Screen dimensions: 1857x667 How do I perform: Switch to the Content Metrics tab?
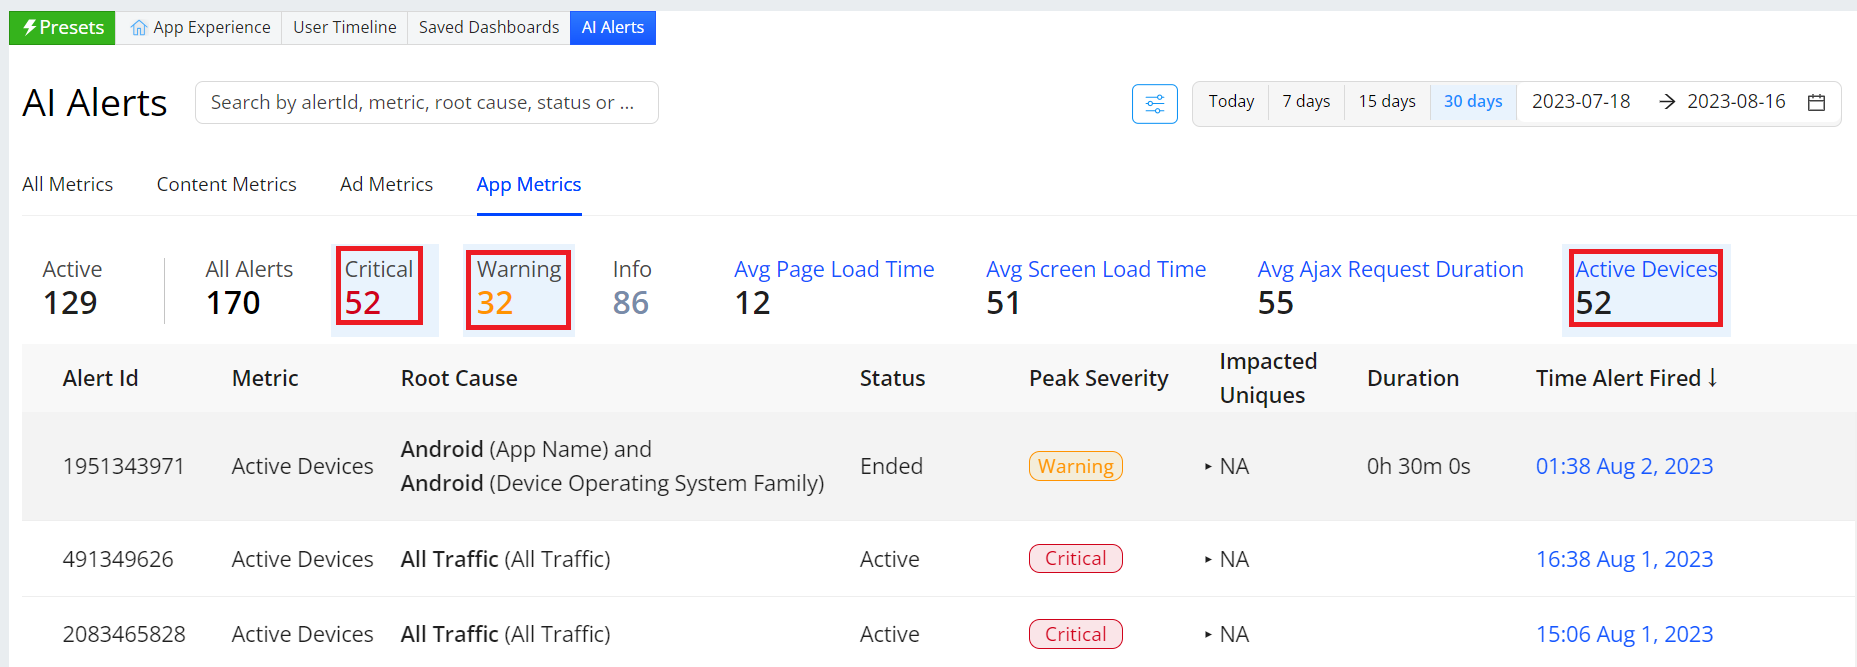[x=226, y=185]
